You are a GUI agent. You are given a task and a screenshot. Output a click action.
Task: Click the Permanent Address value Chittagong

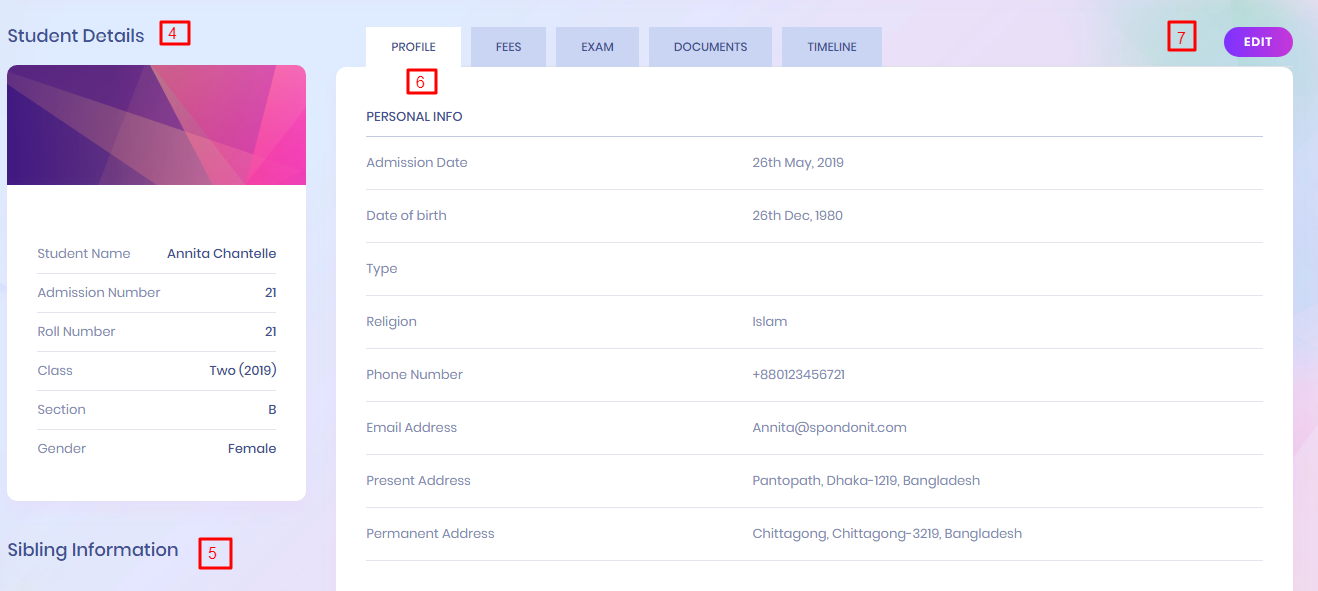[886, 533]
